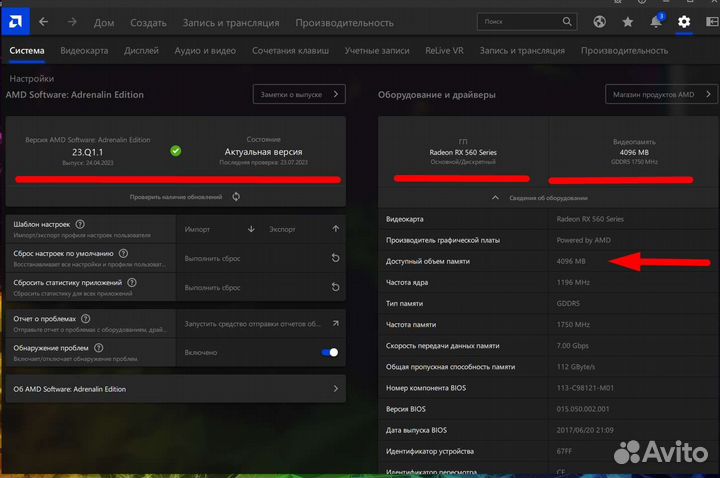
Task: Click Частота памяти 1750 MHz row
Action: coord(549,325)
